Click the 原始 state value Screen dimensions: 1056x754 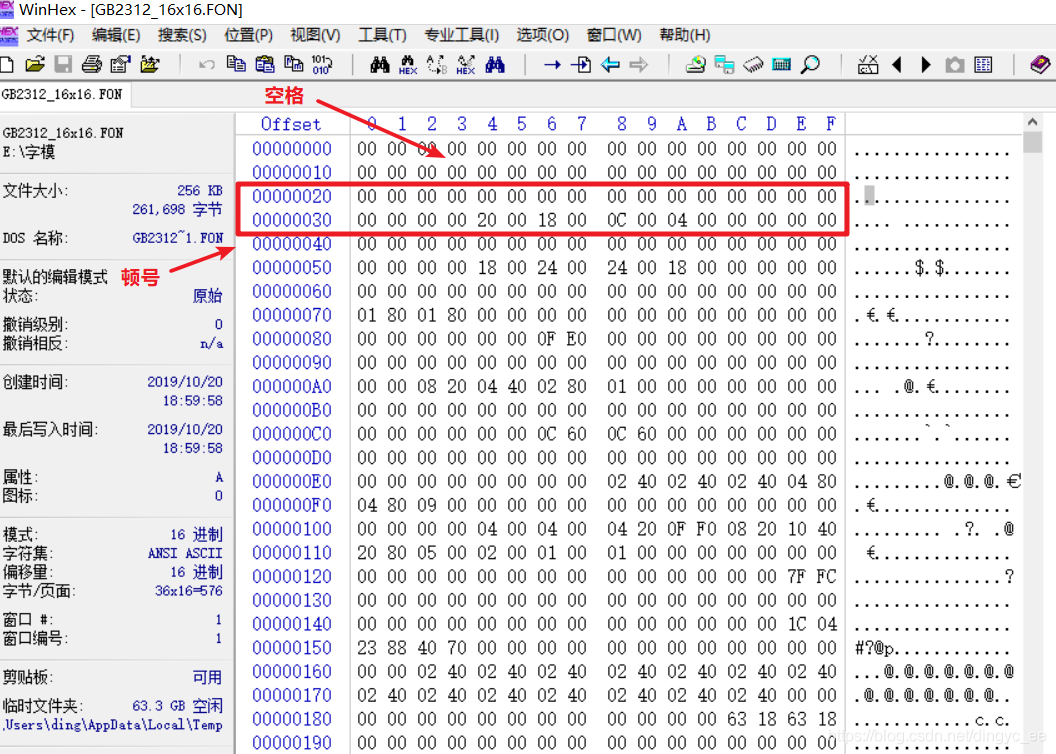click(207, 296)
